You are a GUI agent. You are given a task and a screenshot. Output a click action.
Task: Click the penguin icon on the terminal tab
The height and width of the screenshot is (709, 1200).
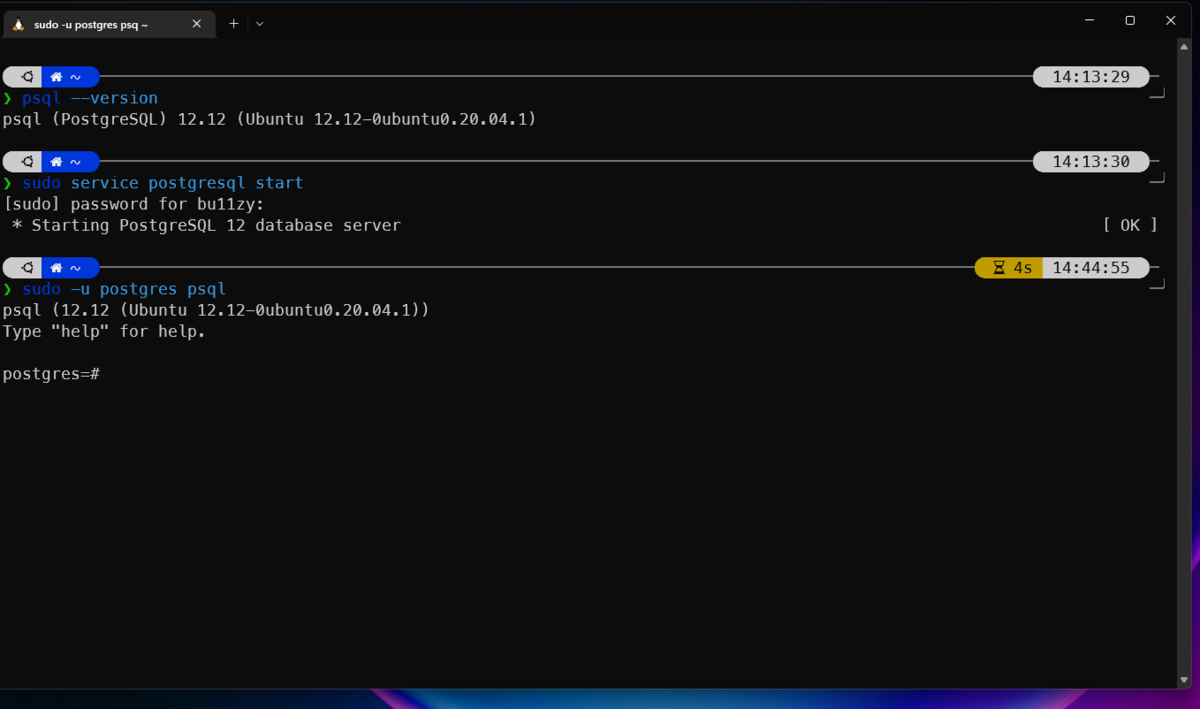tap(17, 22)
